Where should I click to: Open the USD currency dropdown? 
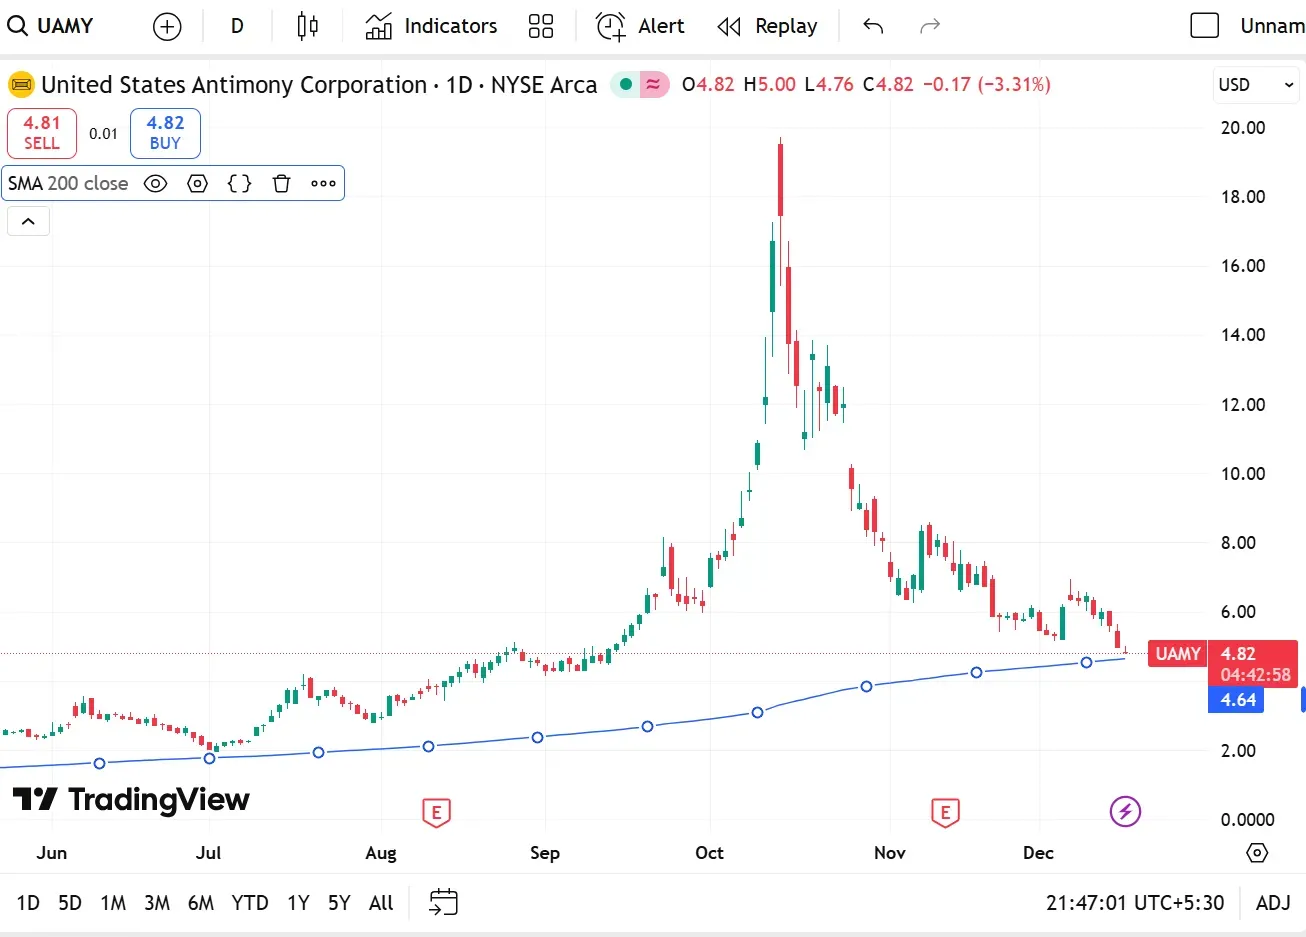pyautogui.click(x=1255, y=85)
